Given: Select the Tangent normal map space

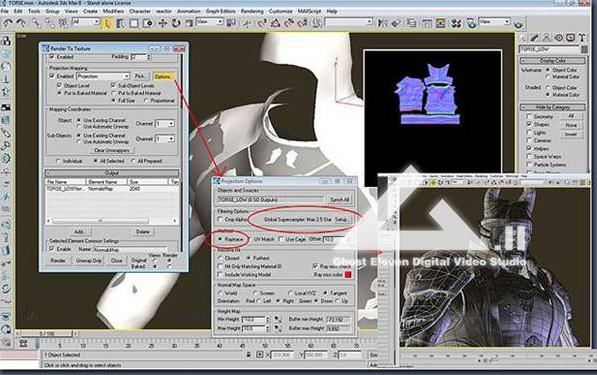Looking at the screenshot, I should click(325, 293).
